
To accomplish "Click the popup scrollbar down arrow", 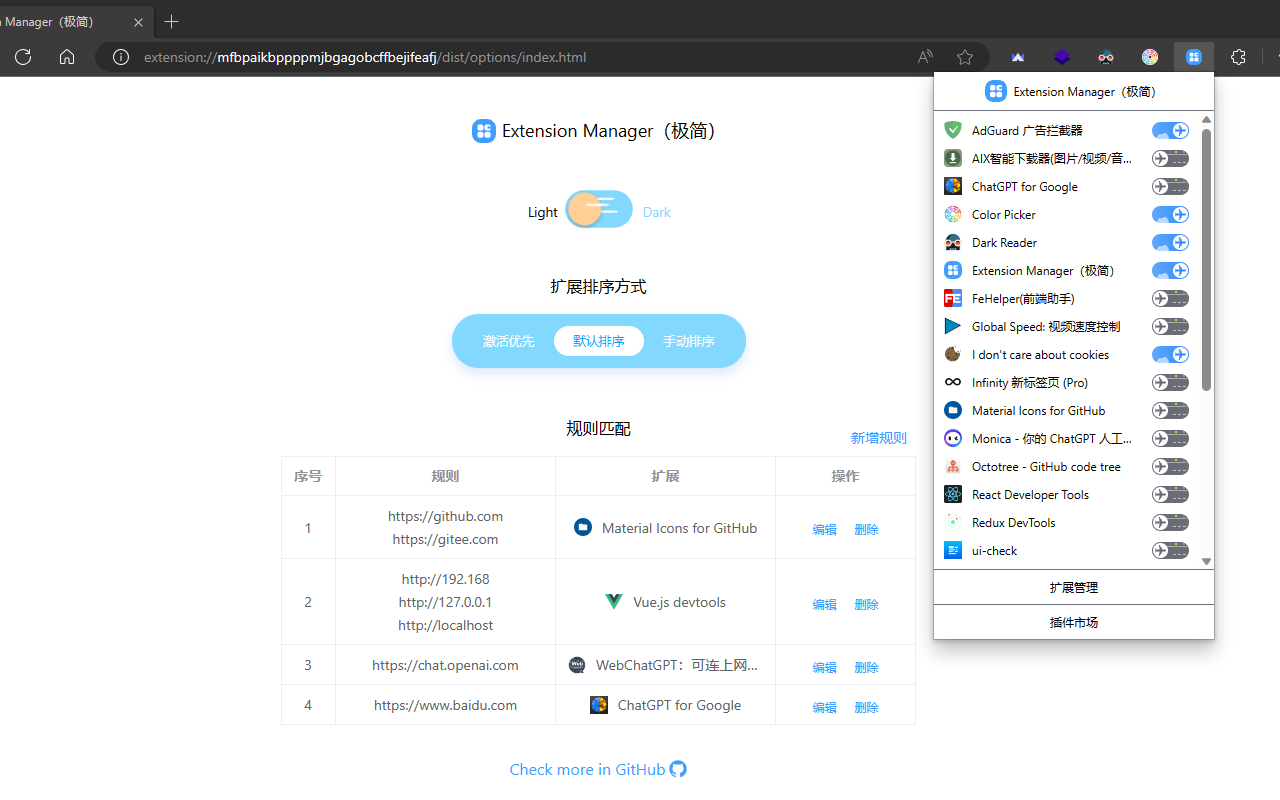I will [x=1206, y=561].
